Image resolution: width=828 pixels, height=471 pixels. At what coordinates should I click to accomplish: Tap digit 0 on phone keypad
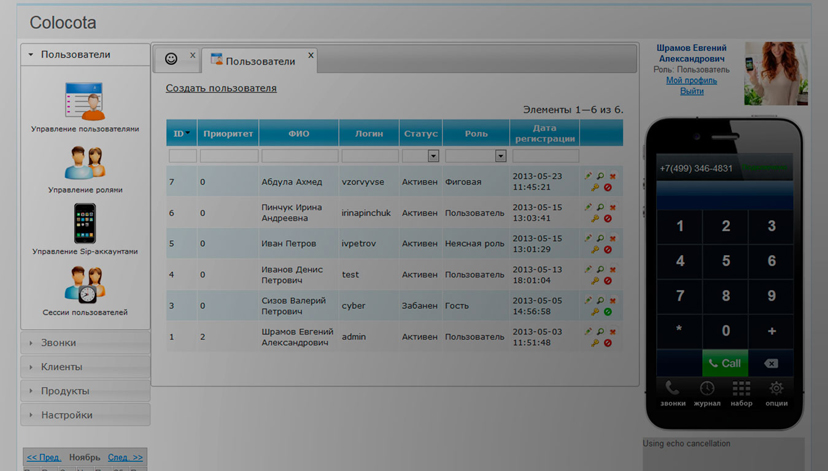(x=726, y=331)
